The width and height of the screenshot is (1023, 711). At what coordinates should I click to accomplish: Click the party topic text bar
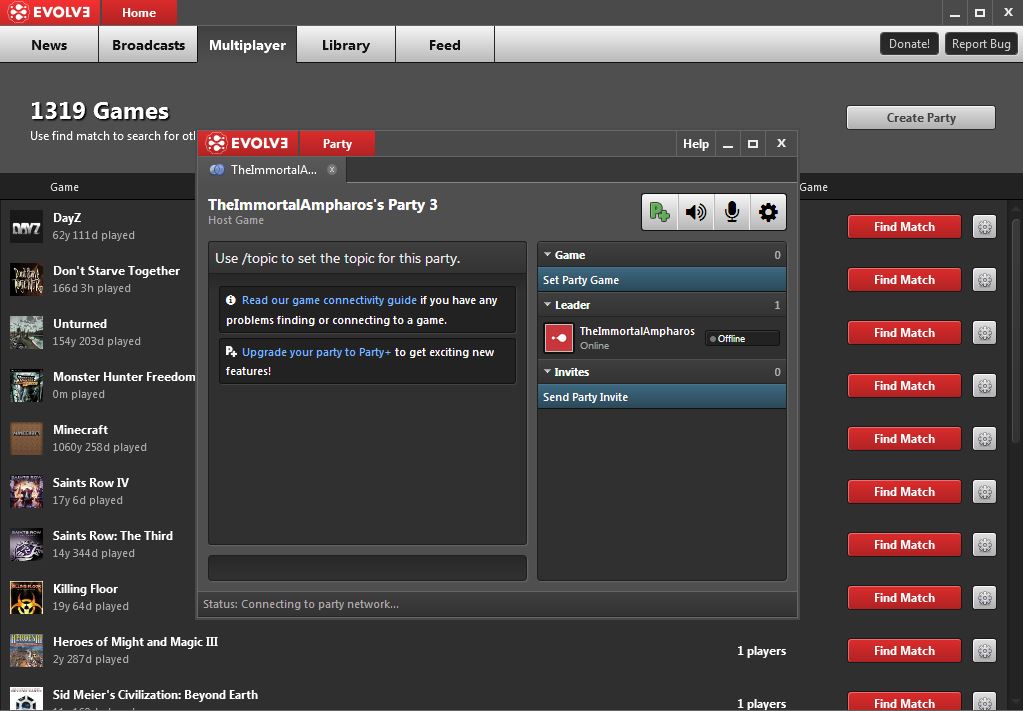coord(367,258)
